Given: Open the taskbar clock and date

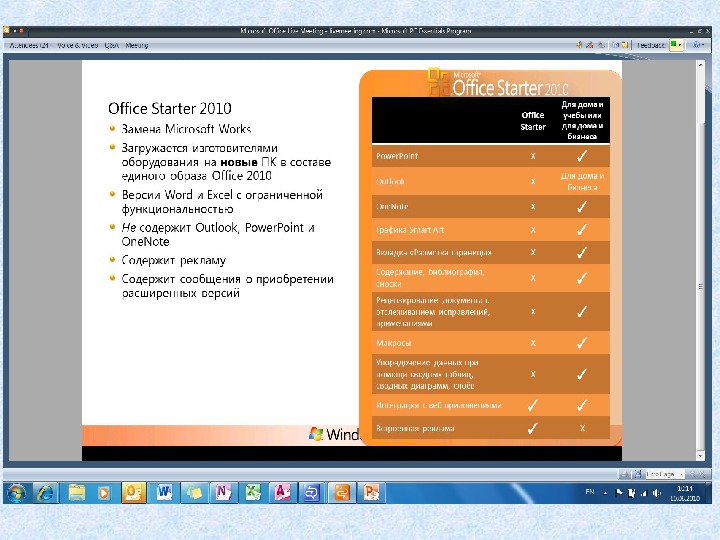Looking at the screenshot, I should click(x=685, y=493).
